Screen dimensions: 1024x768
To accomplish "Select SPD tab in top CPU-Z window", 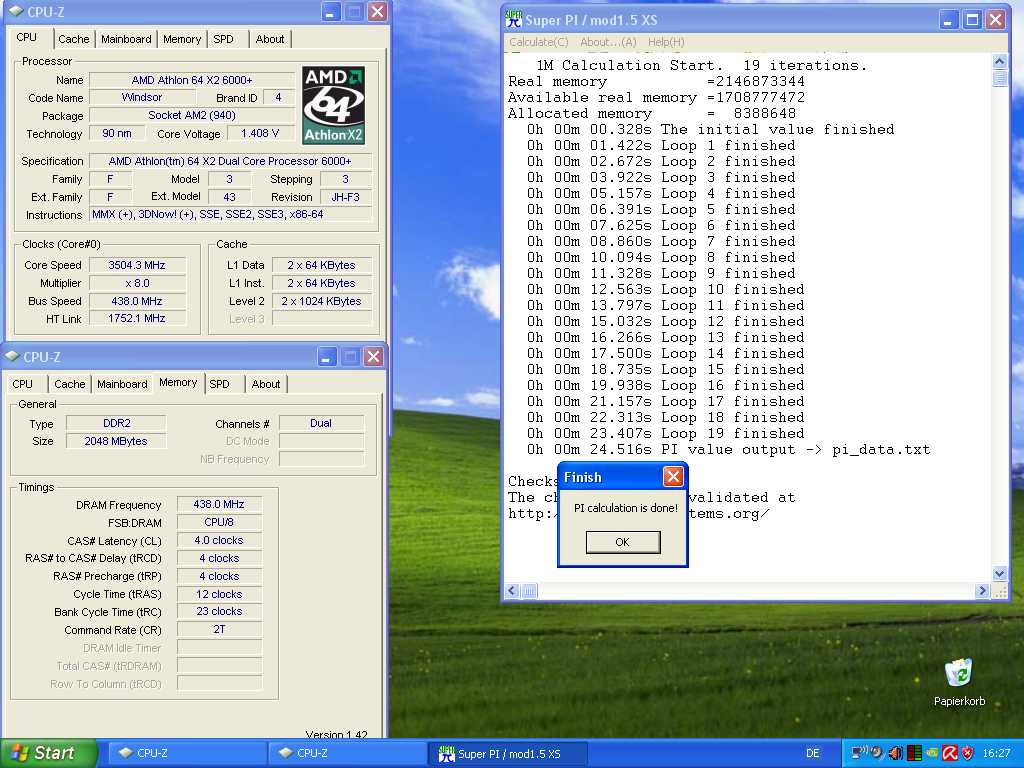I will (223, 39).
